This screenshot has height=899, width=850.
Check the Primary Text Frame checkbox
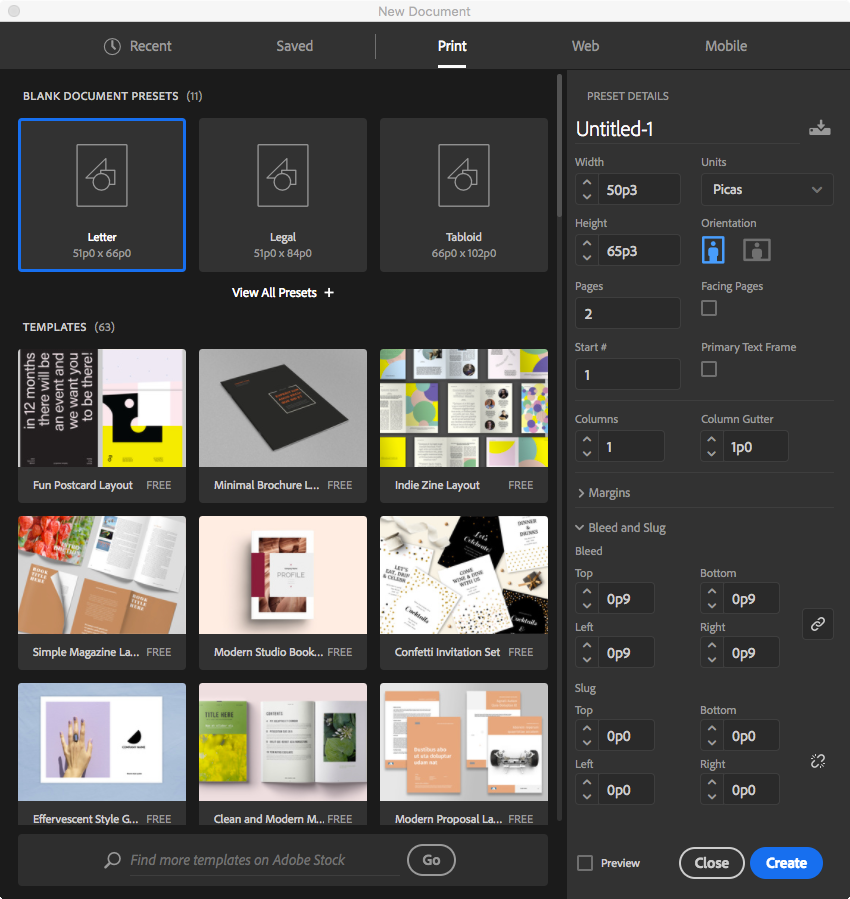click(709, 369)
